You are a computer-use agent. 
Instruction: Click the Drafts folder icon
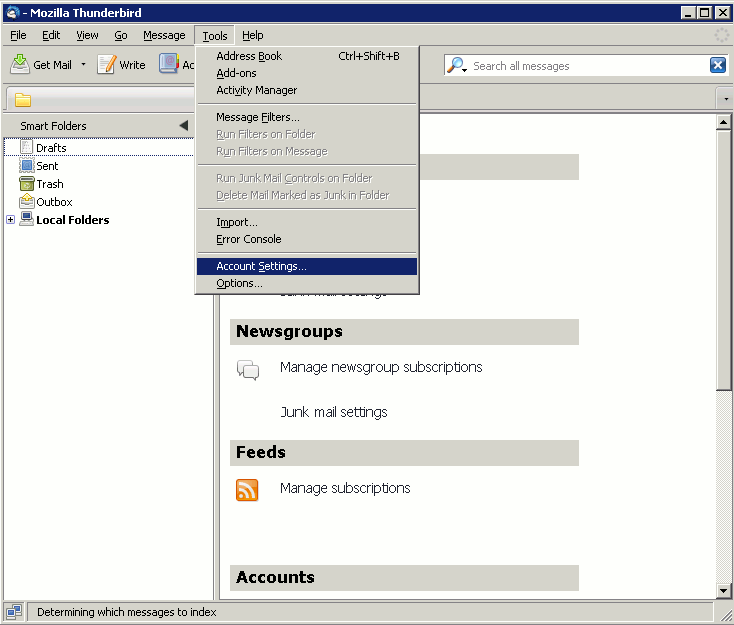point(27,147)
